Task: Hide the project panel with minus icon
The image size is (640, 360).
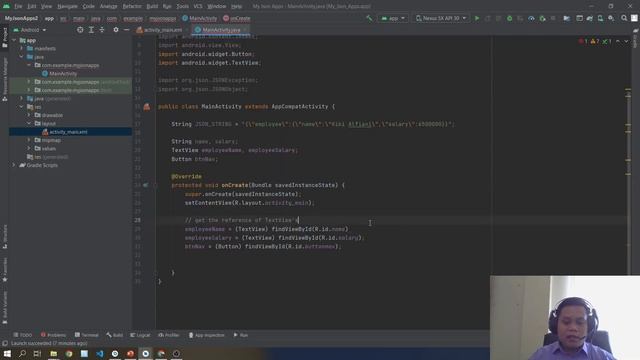Action: tap(127, 30)
